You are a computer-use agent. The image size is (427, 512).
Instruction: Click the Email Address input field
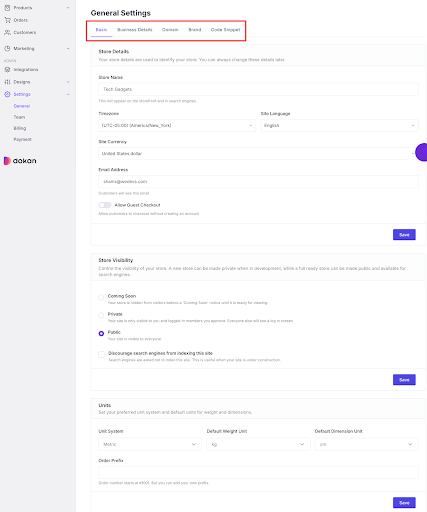click(258, 181)
